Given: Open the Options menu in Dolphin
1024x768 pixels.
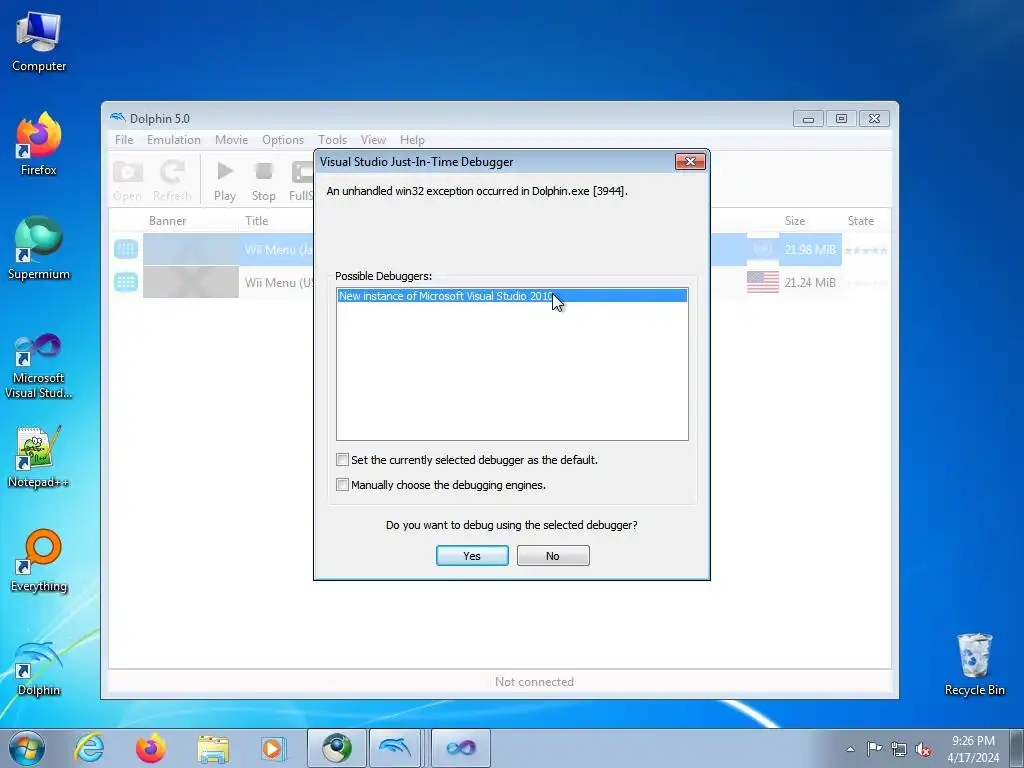Looking at the screenshot, I should [x=283, y=140].
